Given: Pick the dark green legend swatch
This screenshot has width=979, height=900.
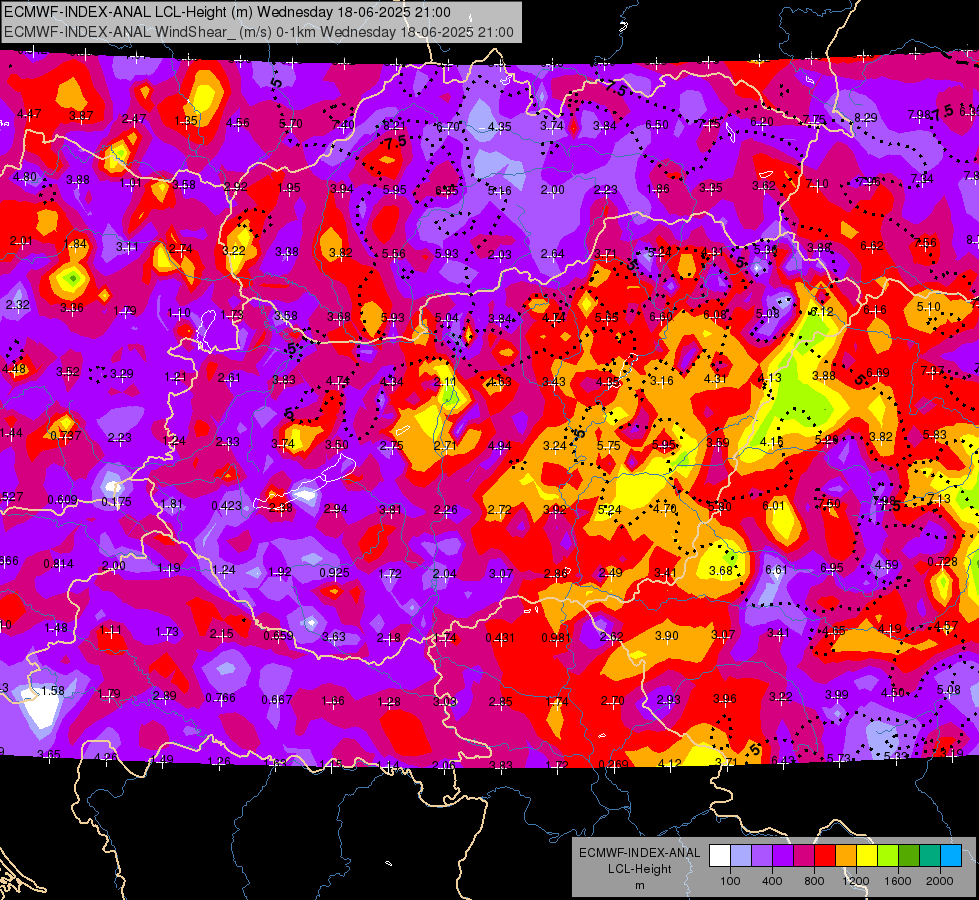Looking at the screenshot, I should coord(908,856).
